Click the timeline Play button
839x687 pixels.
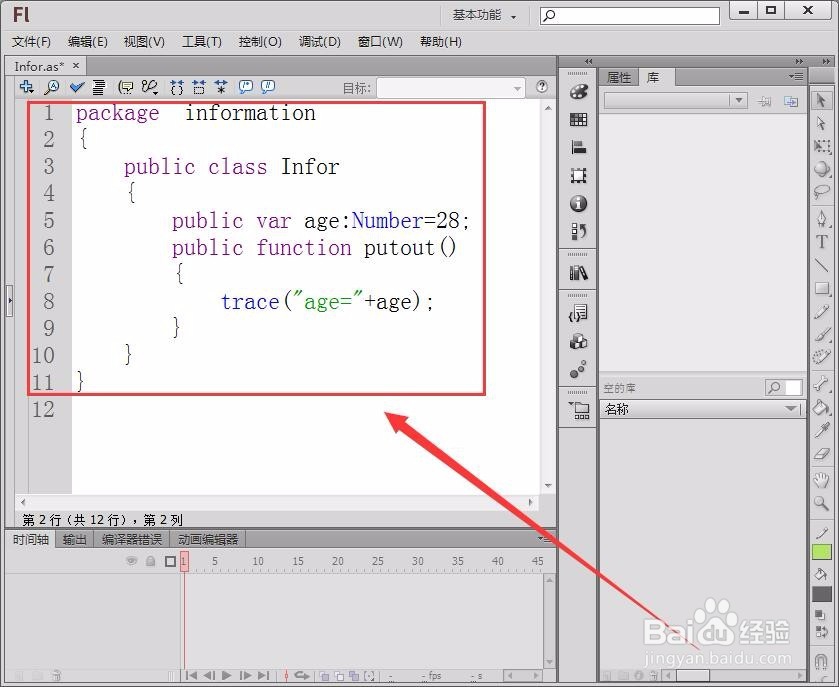(226, 675)
